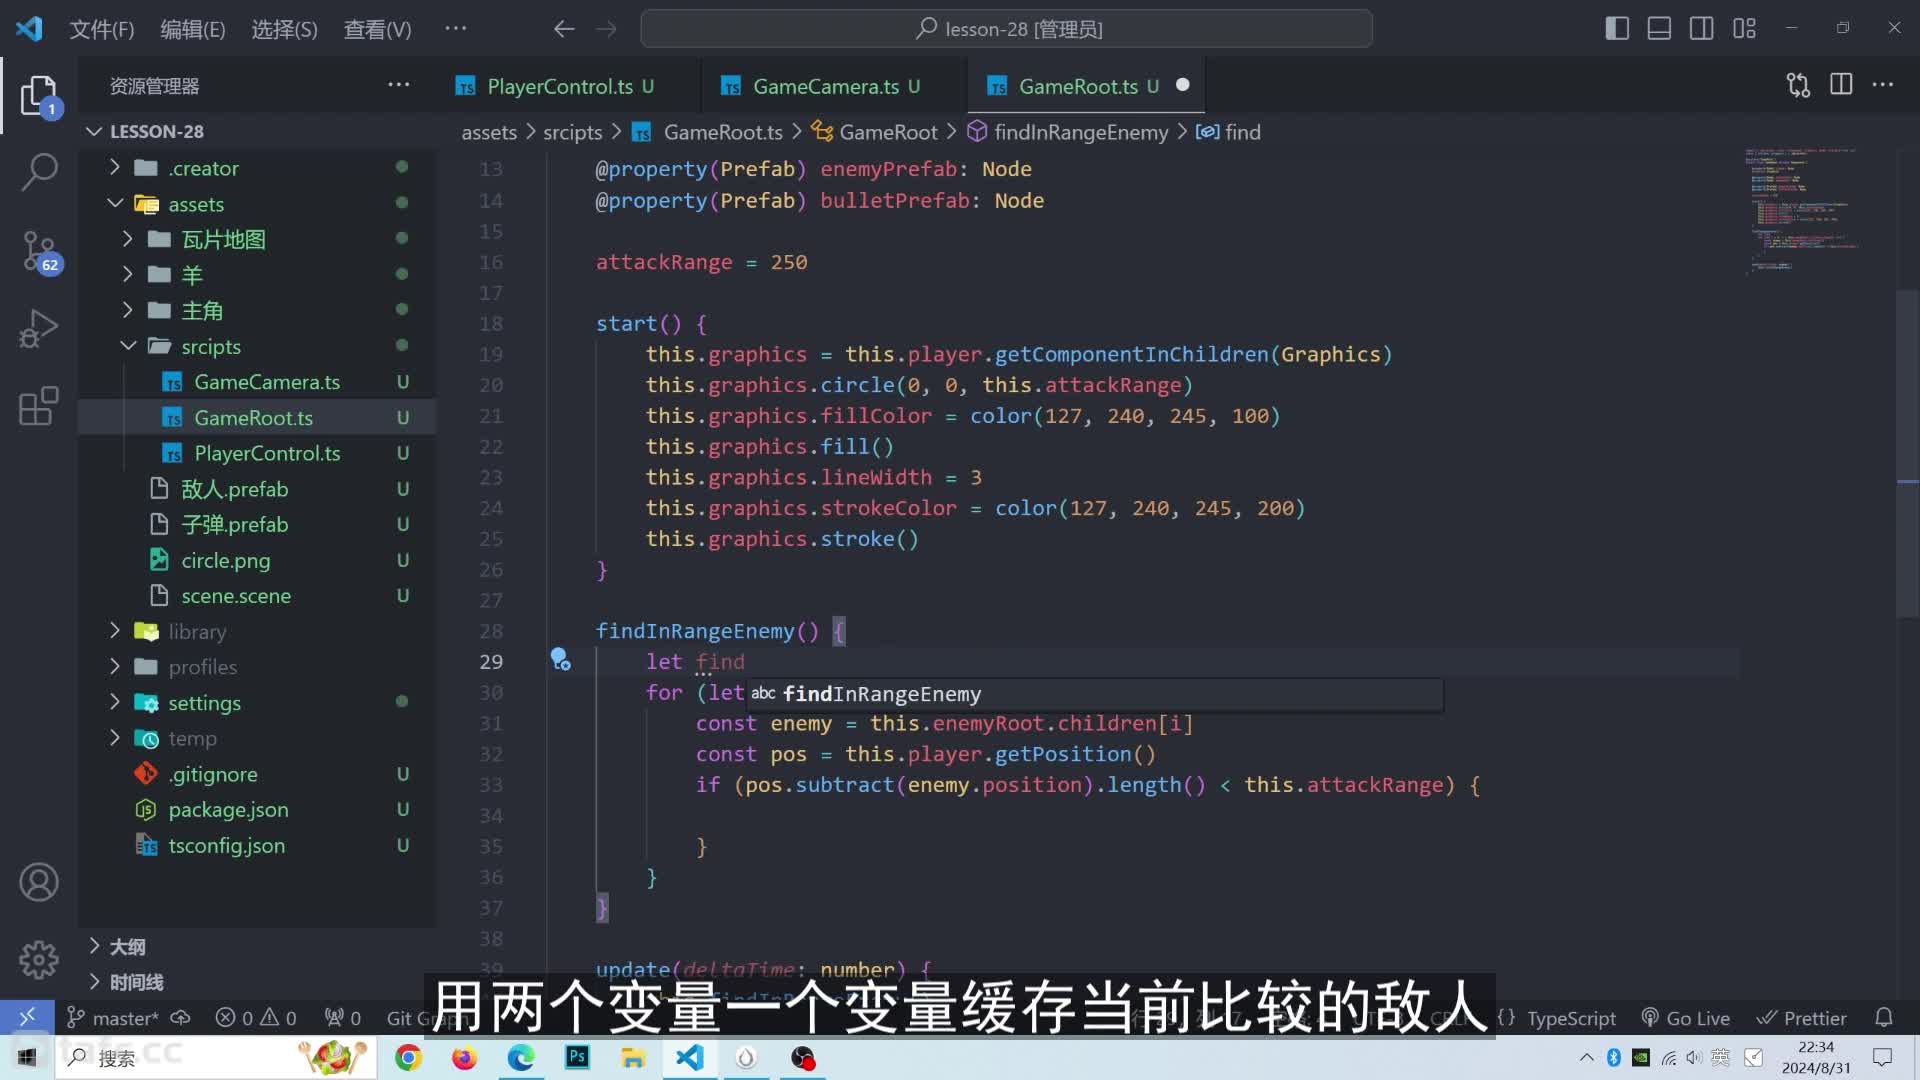Open Run and Debug view

(x=39, y=328)
